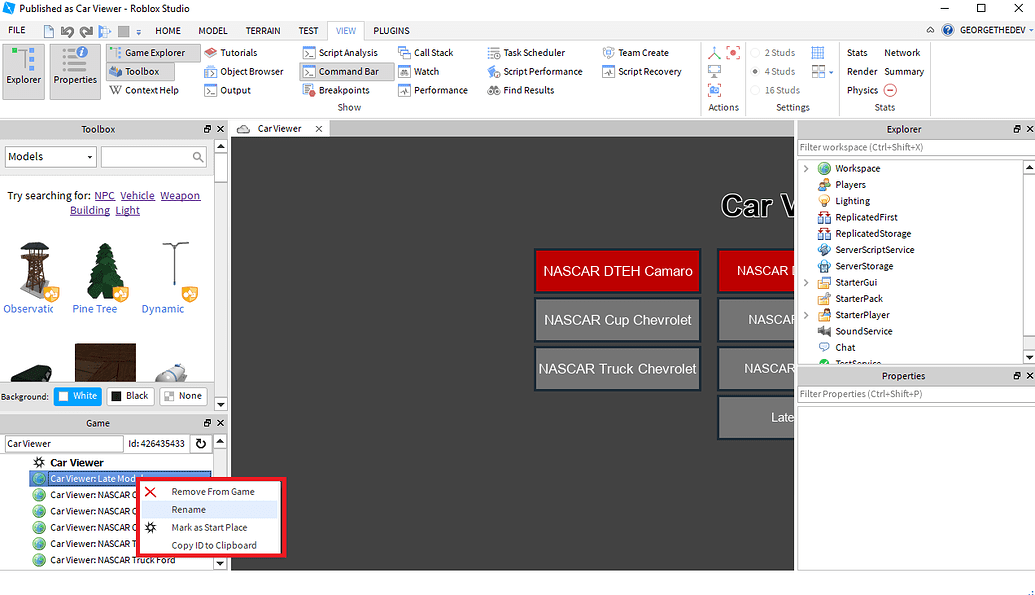Image resolution: width=1035 pixels, height=595 pixels.
Task: Switch to the MODEL ribbon tab
Action: click(212, 30)
